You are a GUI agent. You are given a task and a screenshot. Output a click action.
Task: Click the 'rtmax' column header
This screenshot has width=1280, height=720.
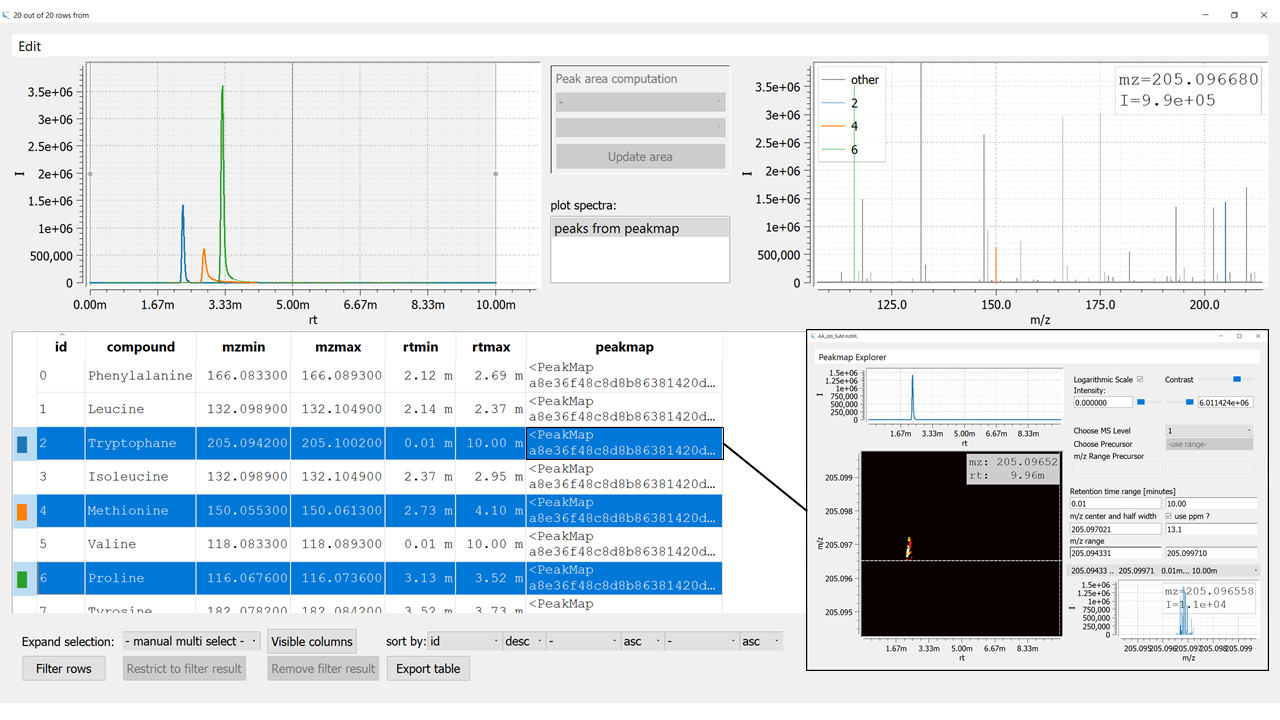point(490,347)
